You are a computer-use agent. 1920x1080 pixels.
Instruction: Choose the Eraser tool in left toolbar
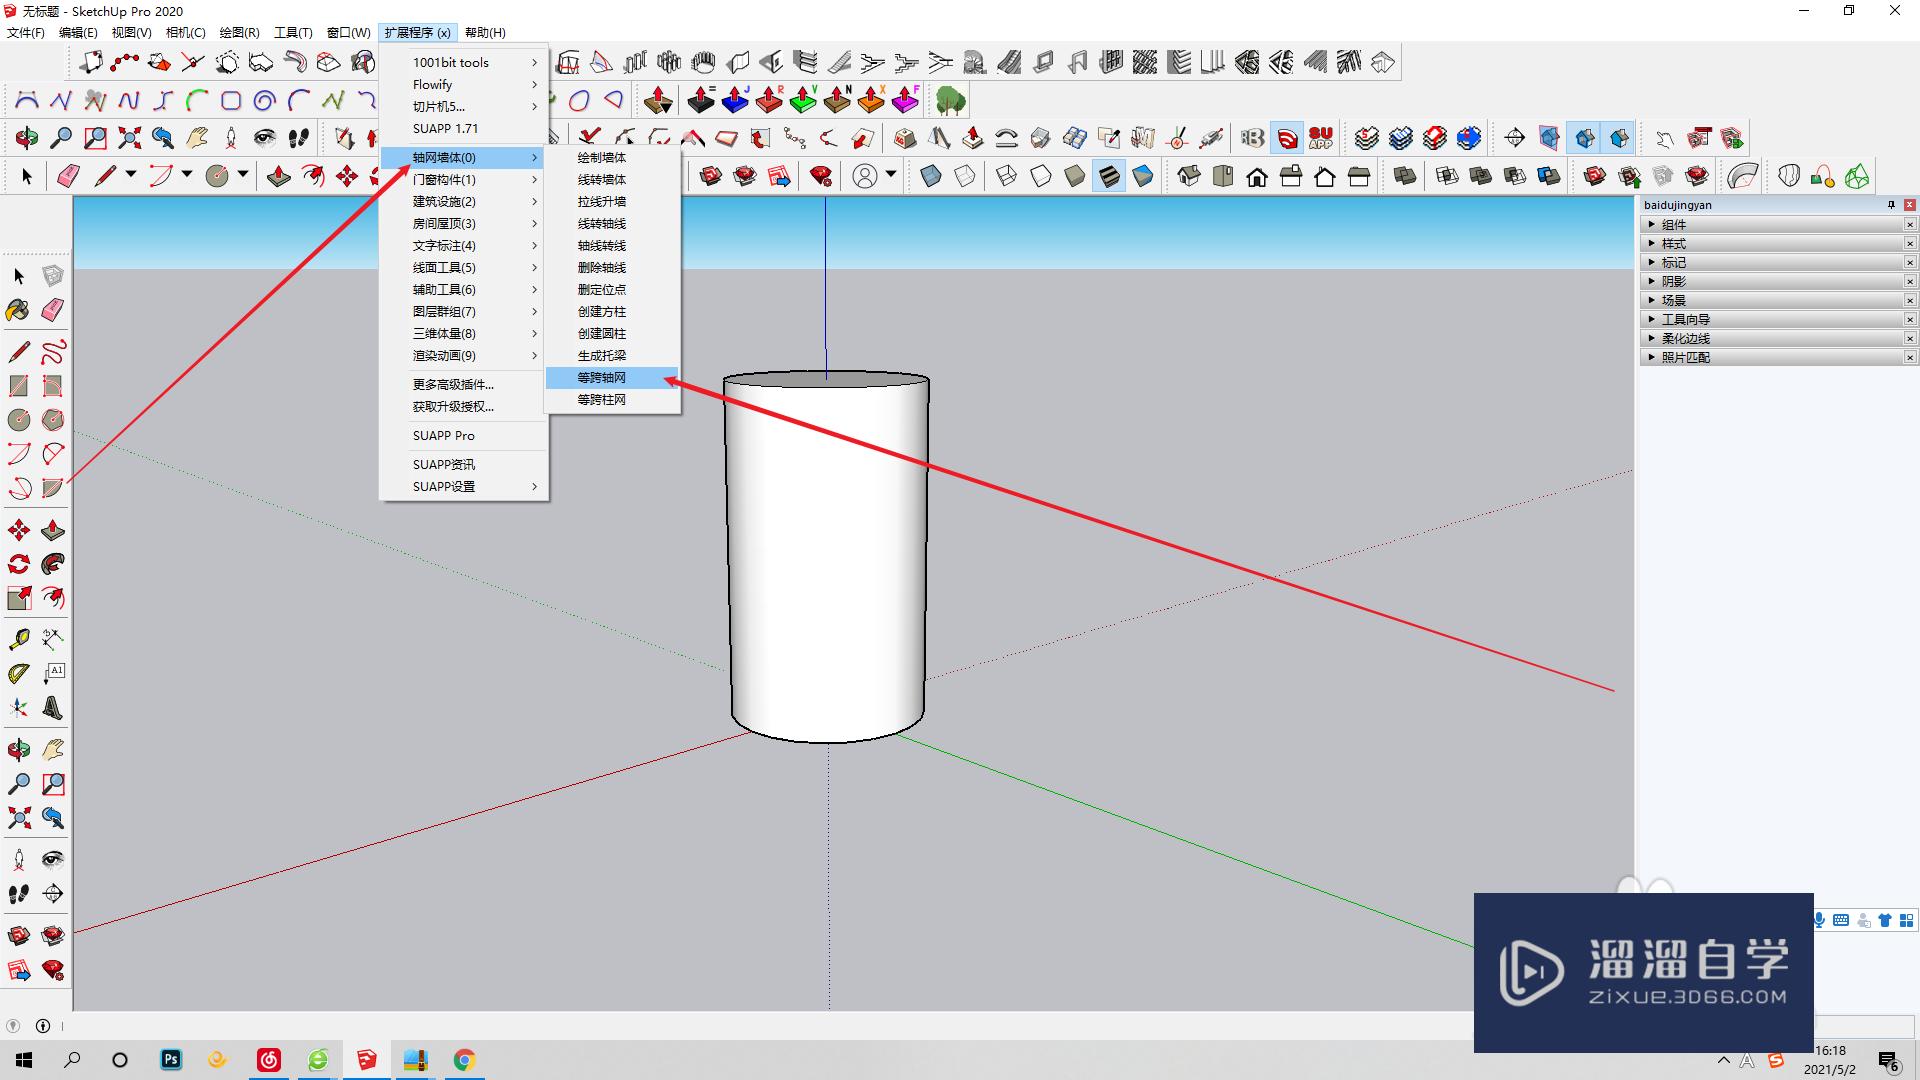point(53,310)
